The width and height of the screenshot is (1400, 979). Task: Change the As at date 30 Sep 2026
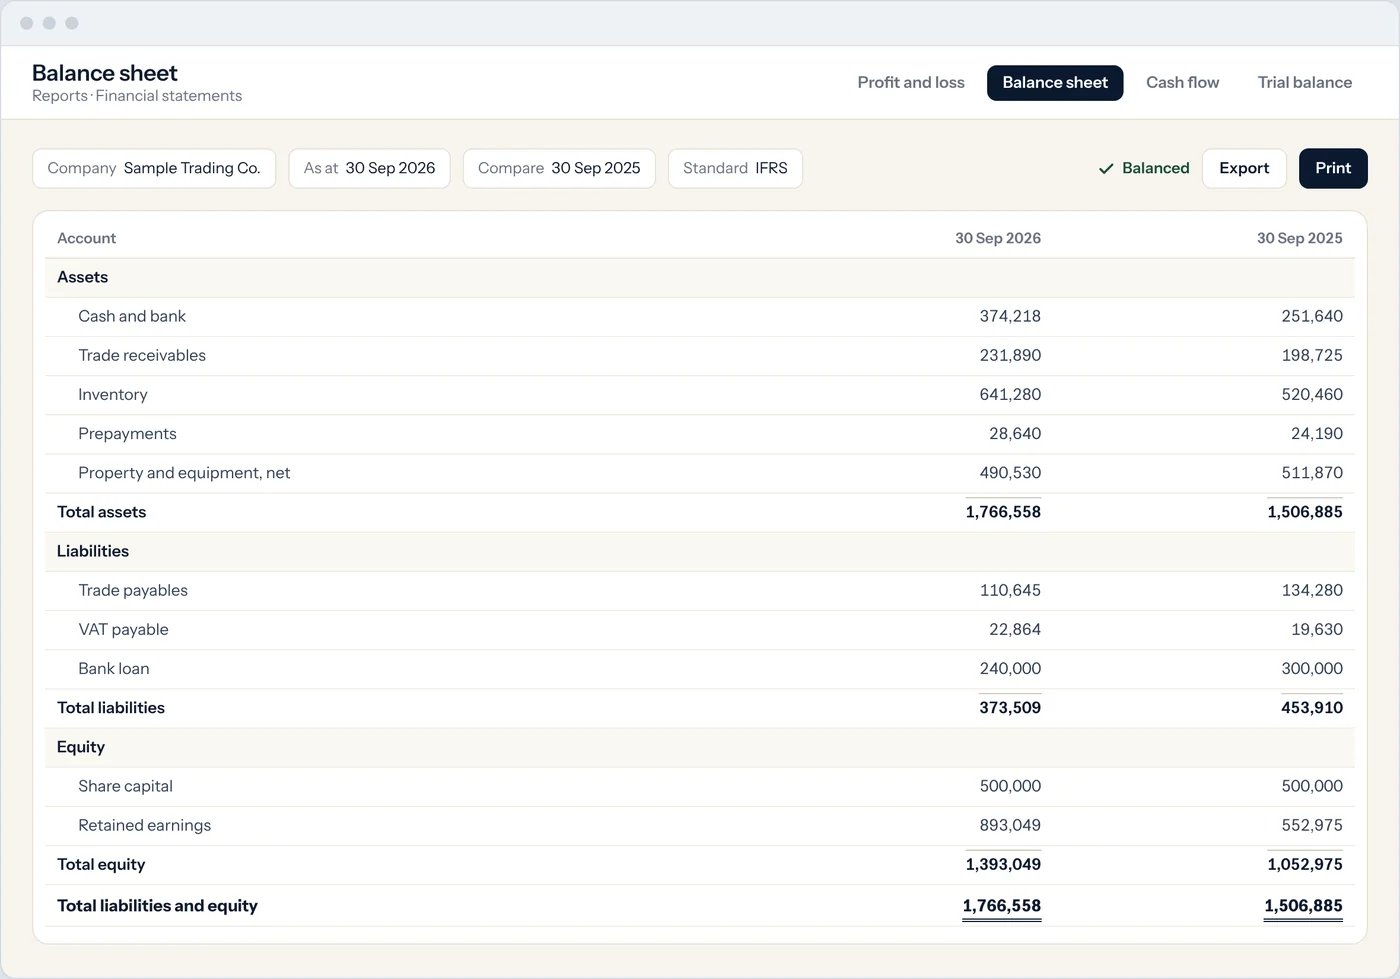(369, 168)
